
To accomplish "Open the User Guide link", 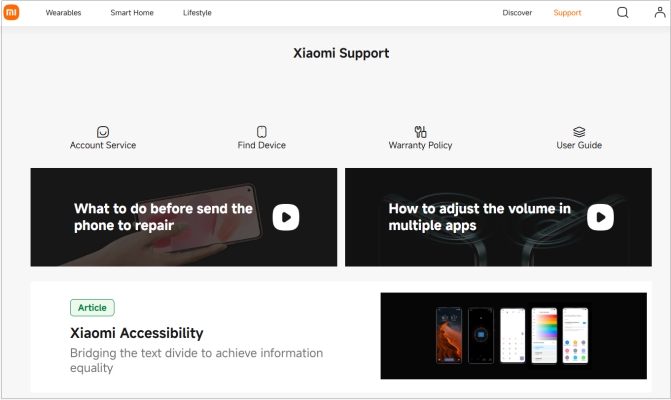I will (579, 145).
